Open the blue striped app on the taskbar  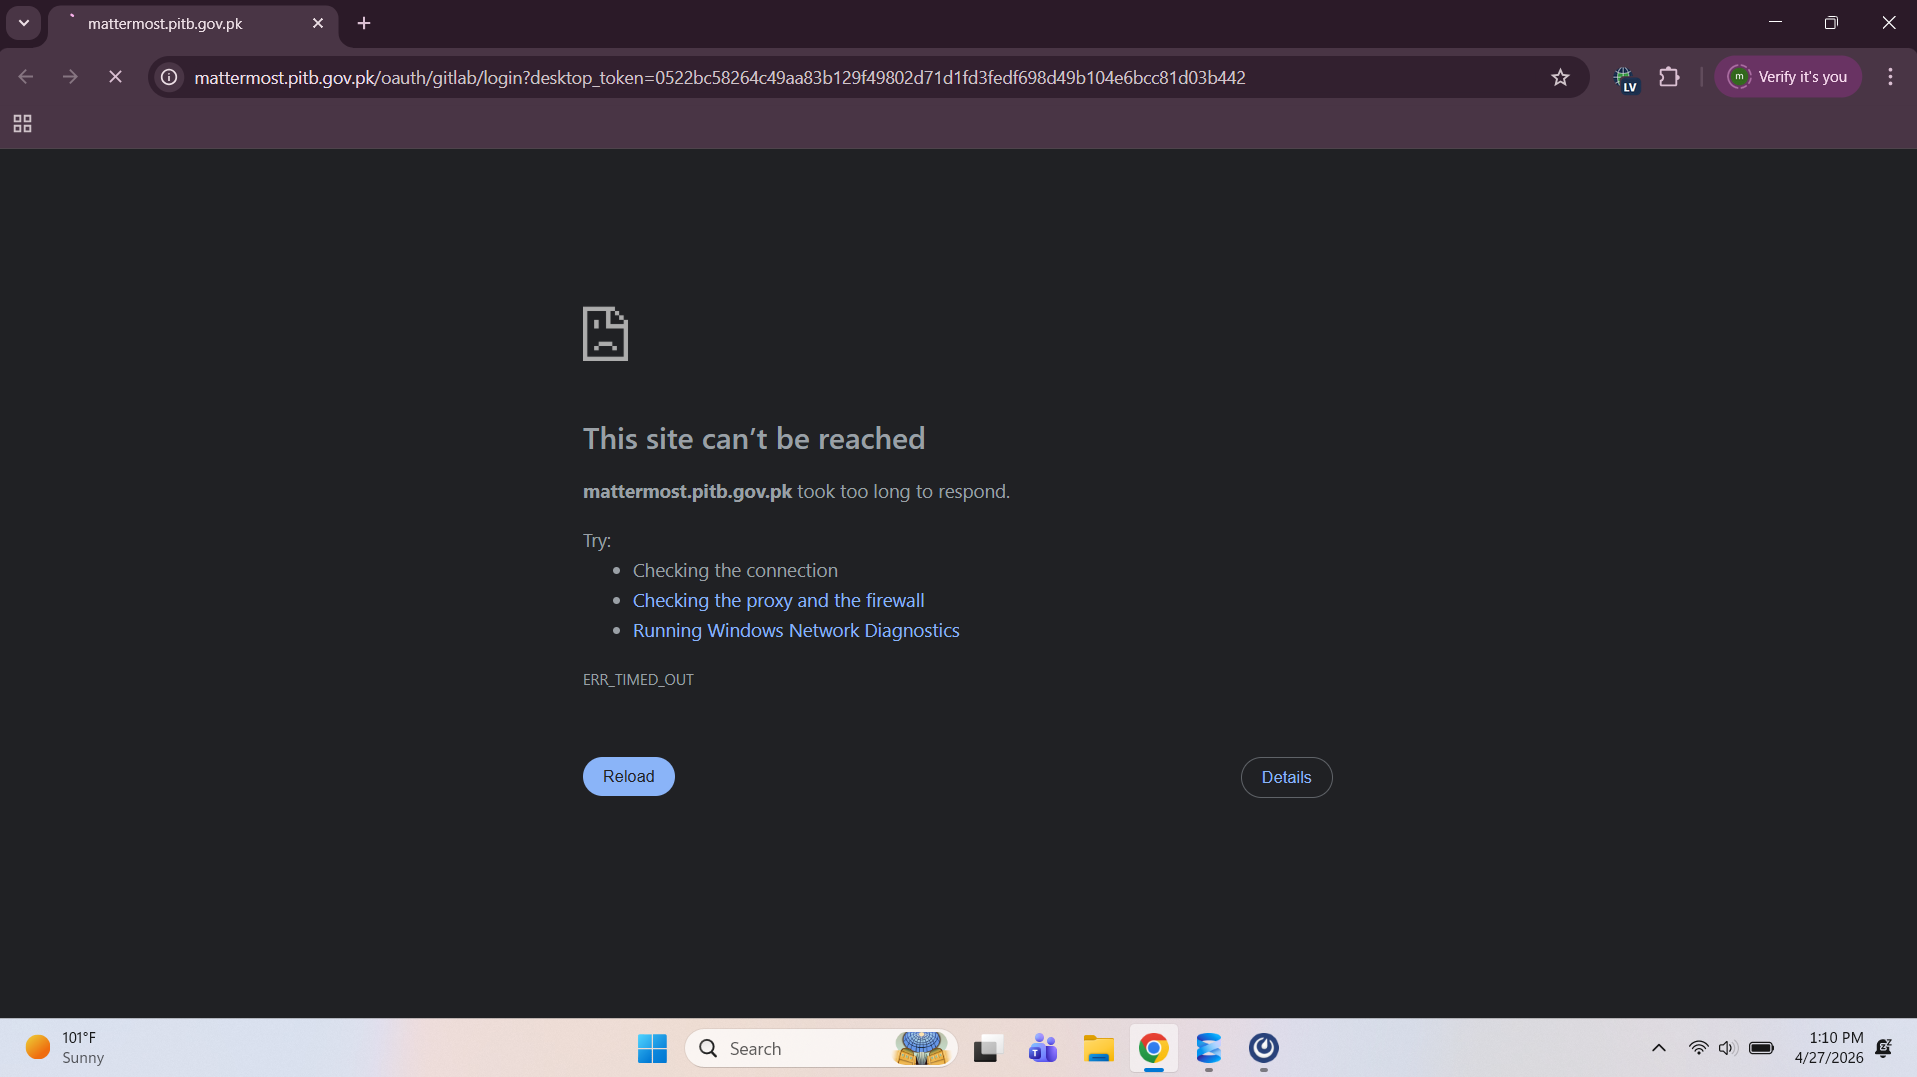1209,1048
